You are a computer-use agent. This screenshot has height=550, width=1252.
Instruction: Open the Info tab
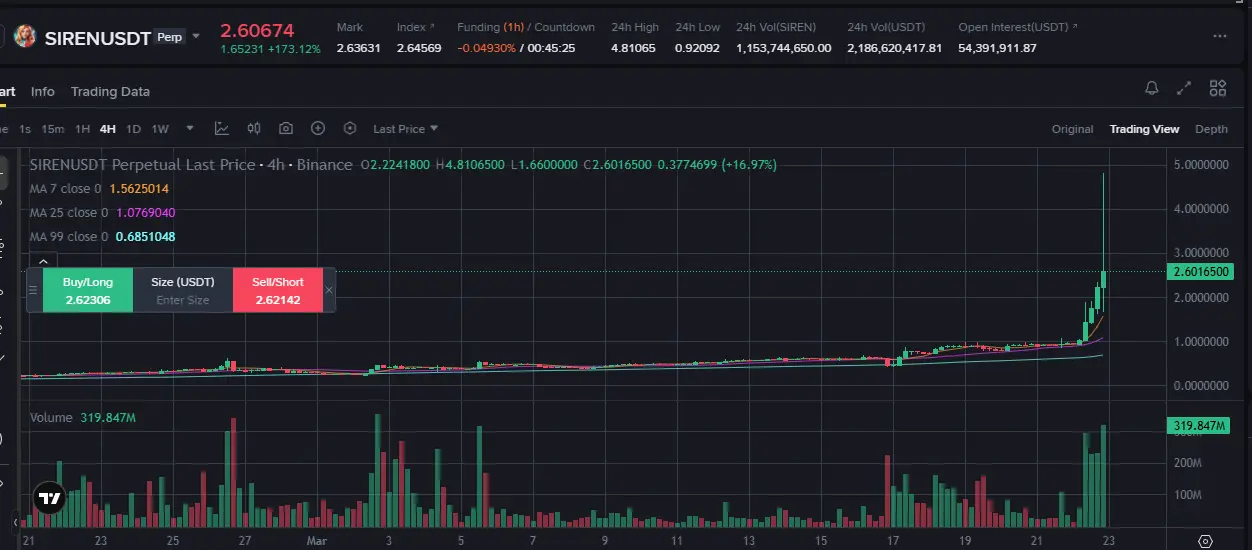tap(43, 91)
